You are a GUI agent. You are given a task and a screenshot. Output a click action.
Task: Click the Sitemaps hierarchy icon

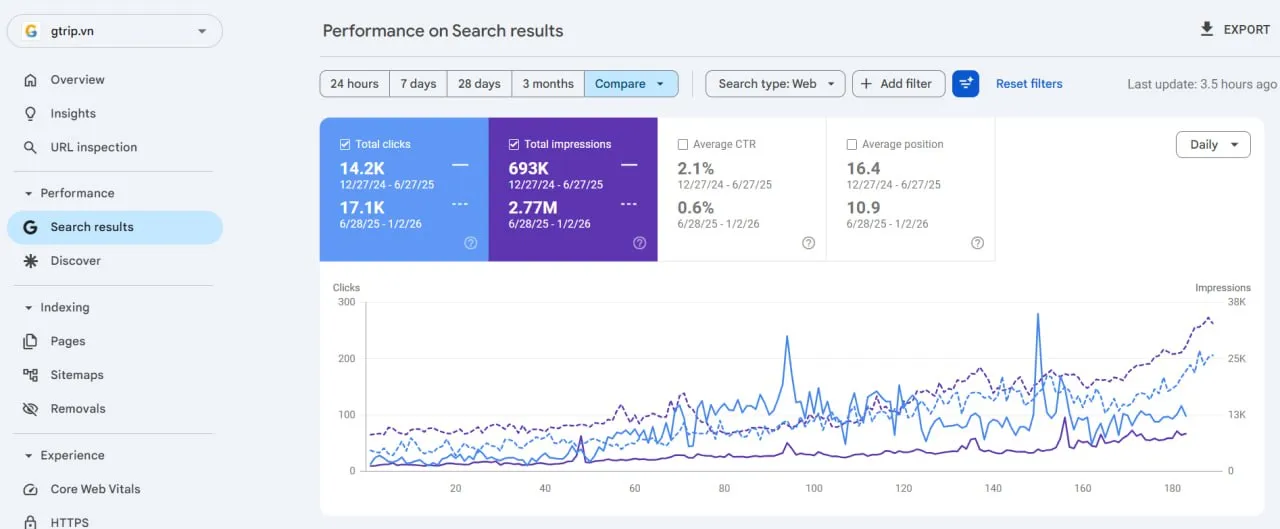30,375
